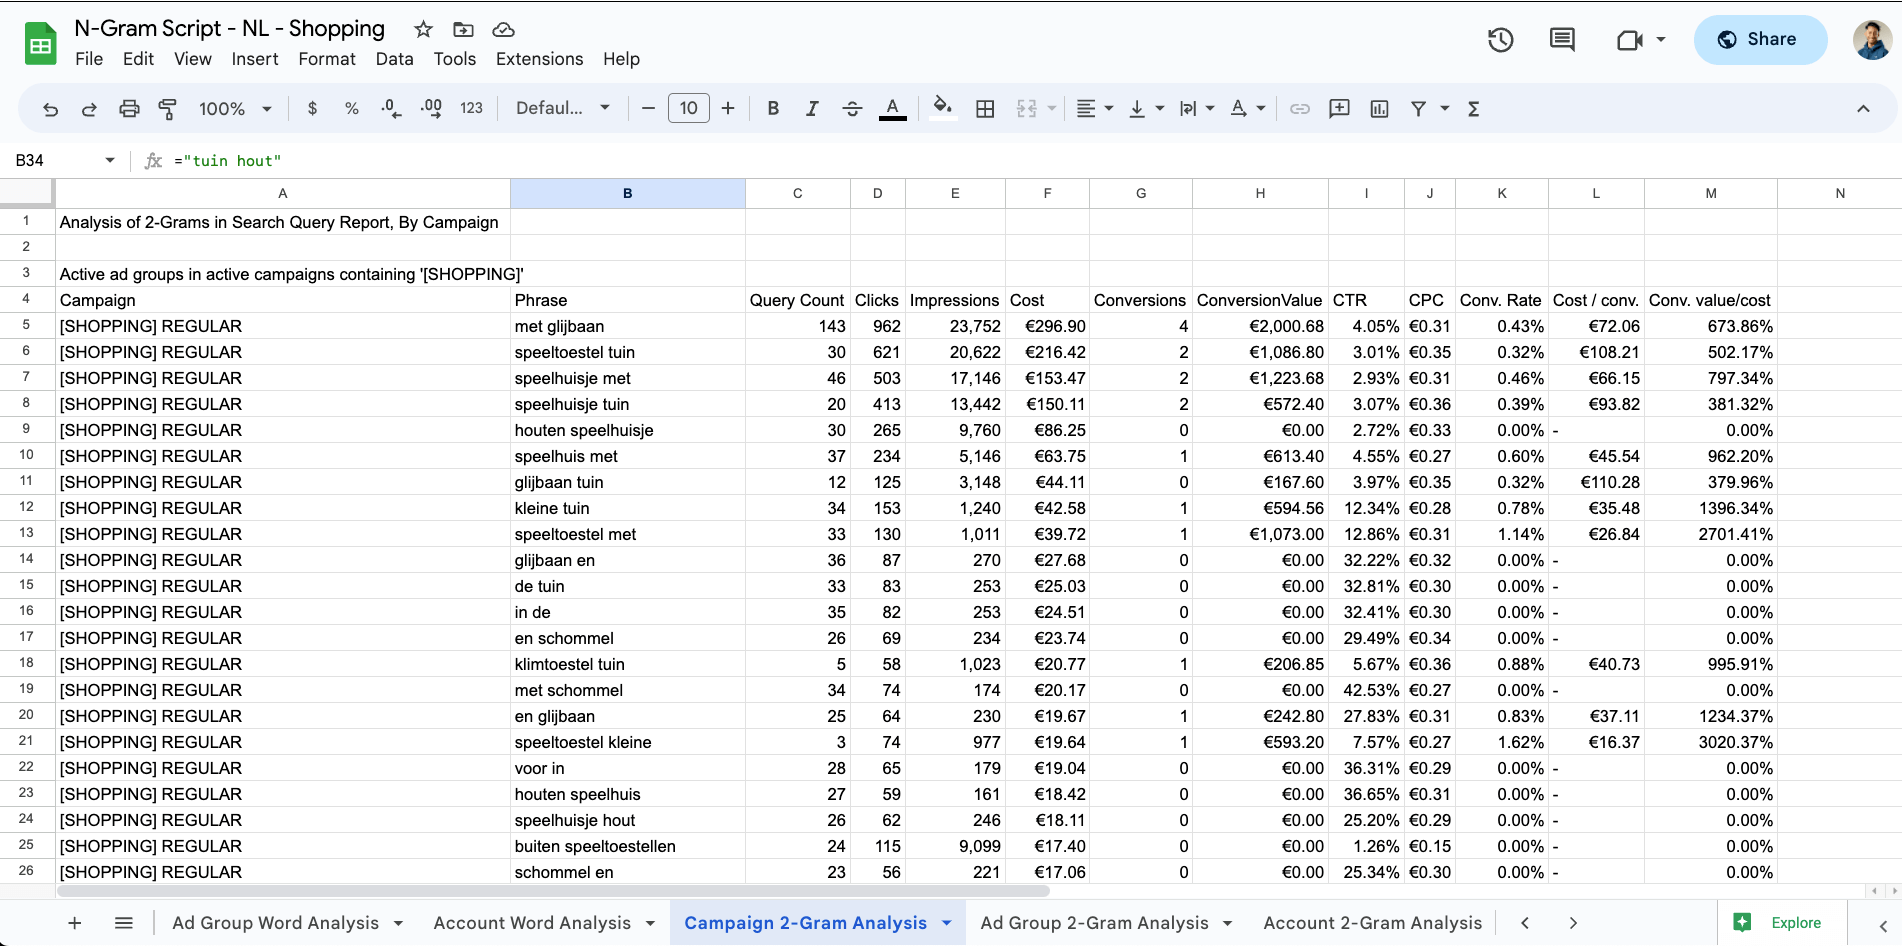Switch to Account Word Analysis tab
Image resolution: width=1902 pixels, height=946 pixels.
(x=532, y=923)
